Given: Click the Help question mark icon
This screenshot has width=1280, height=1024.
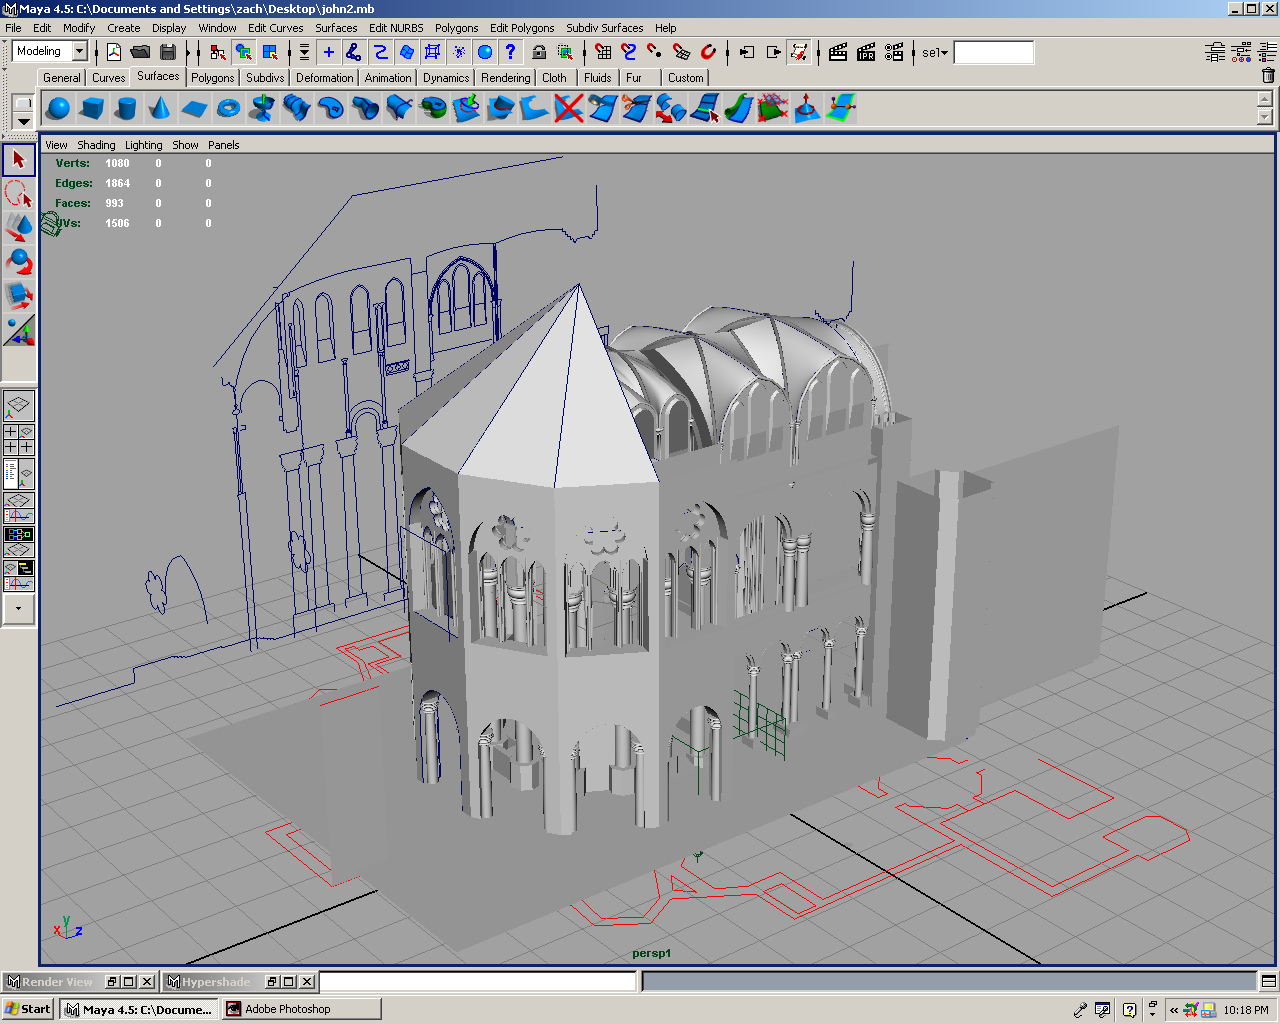Looking at the screenshot, I should pos(511,52).
